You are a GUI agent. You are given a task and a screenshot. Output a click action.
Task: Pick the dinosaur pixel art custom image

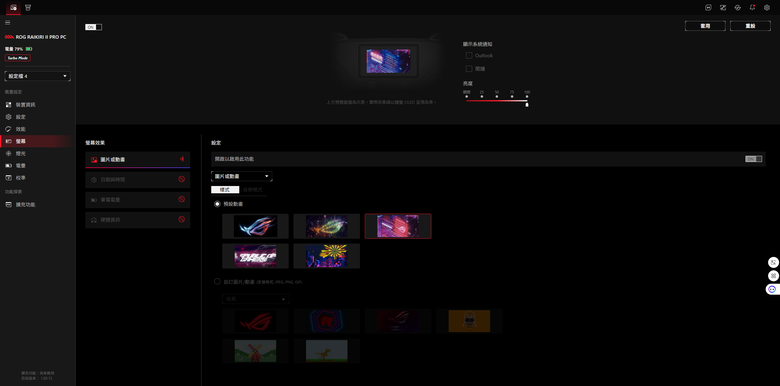pyautogui.click(x=327, y=351)
